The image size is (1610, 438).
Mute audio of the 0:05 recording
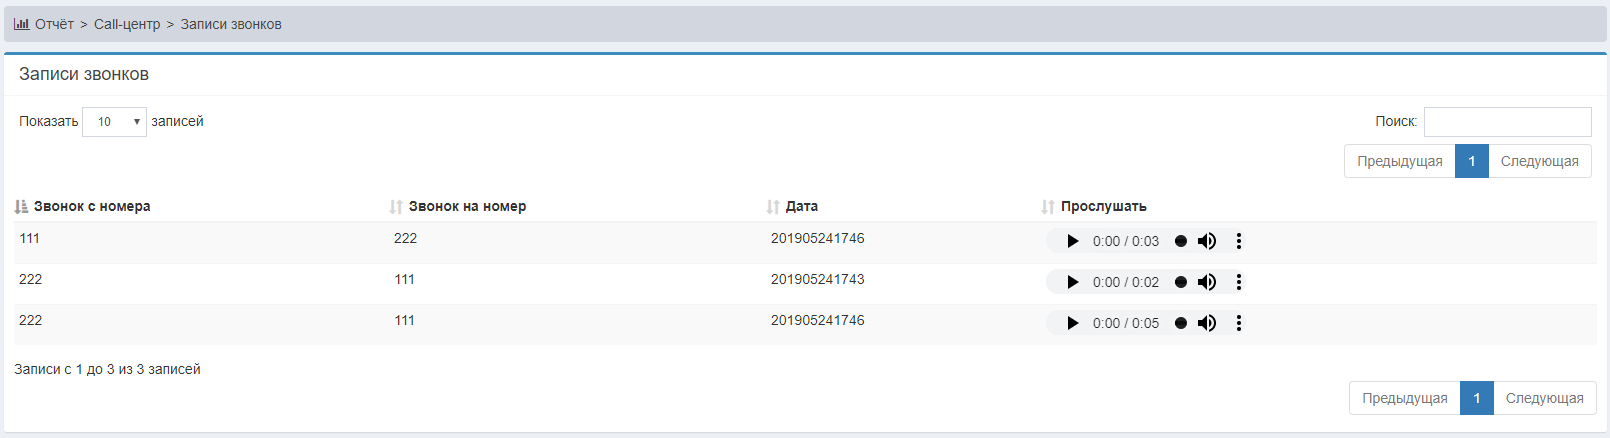pyautogui.click(x=1207, y=323)
